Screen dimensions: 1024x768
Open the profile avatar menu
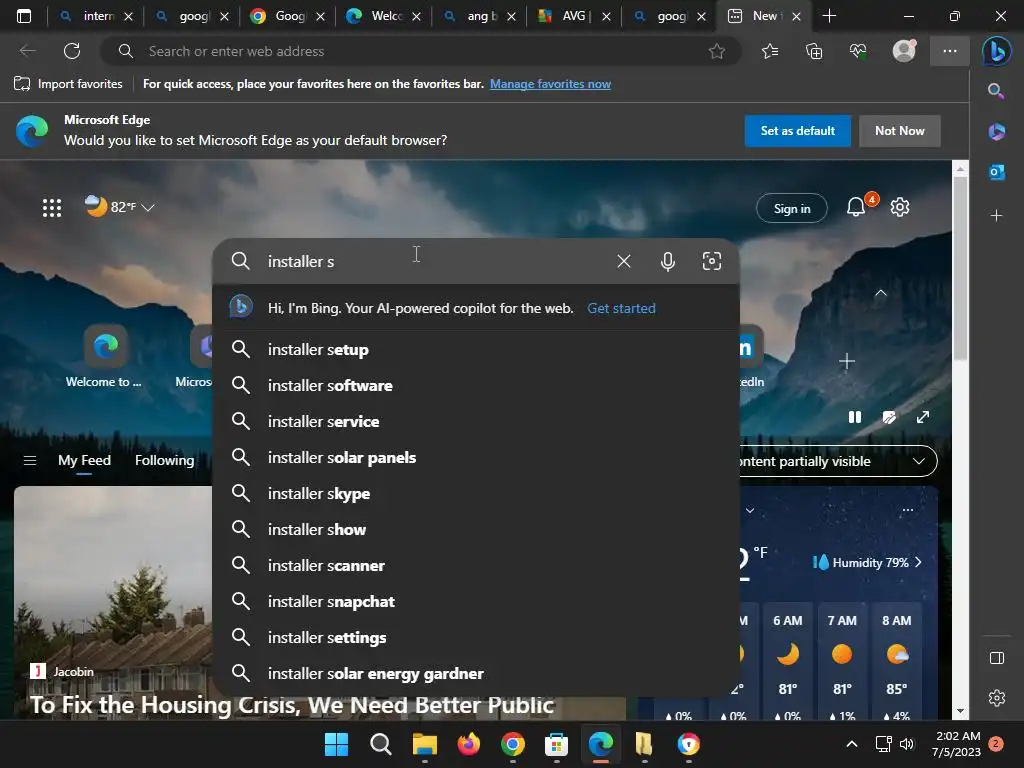point(904,51)
